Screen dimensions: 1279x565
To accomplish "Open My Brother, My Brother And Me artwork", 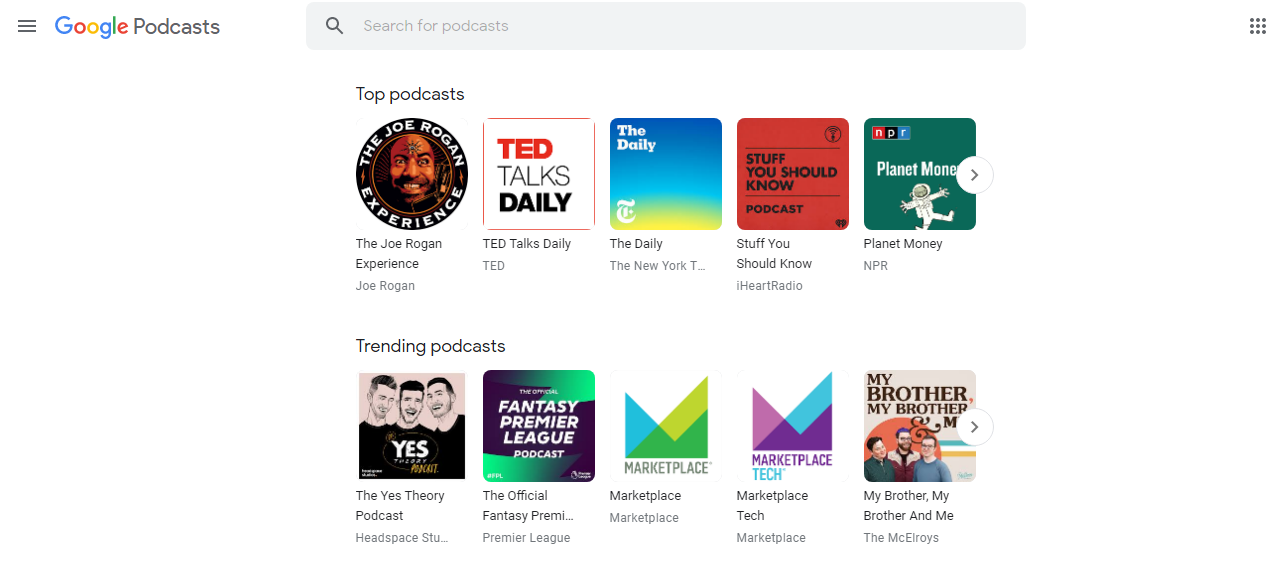I will pyautogui.click(x=920, y=426).
